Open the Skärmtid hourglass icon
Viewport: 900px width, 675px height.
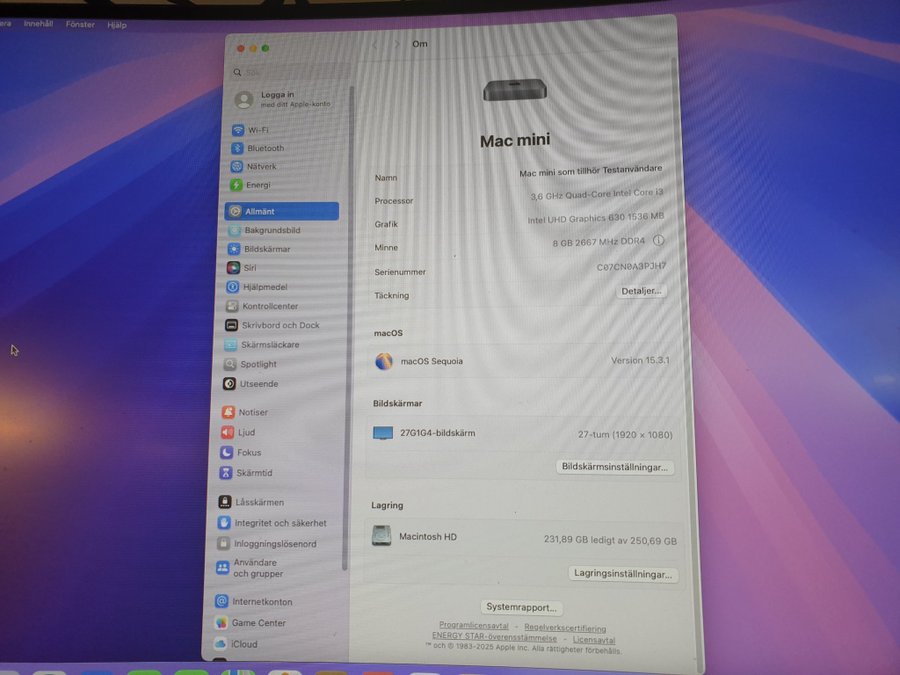226,472
